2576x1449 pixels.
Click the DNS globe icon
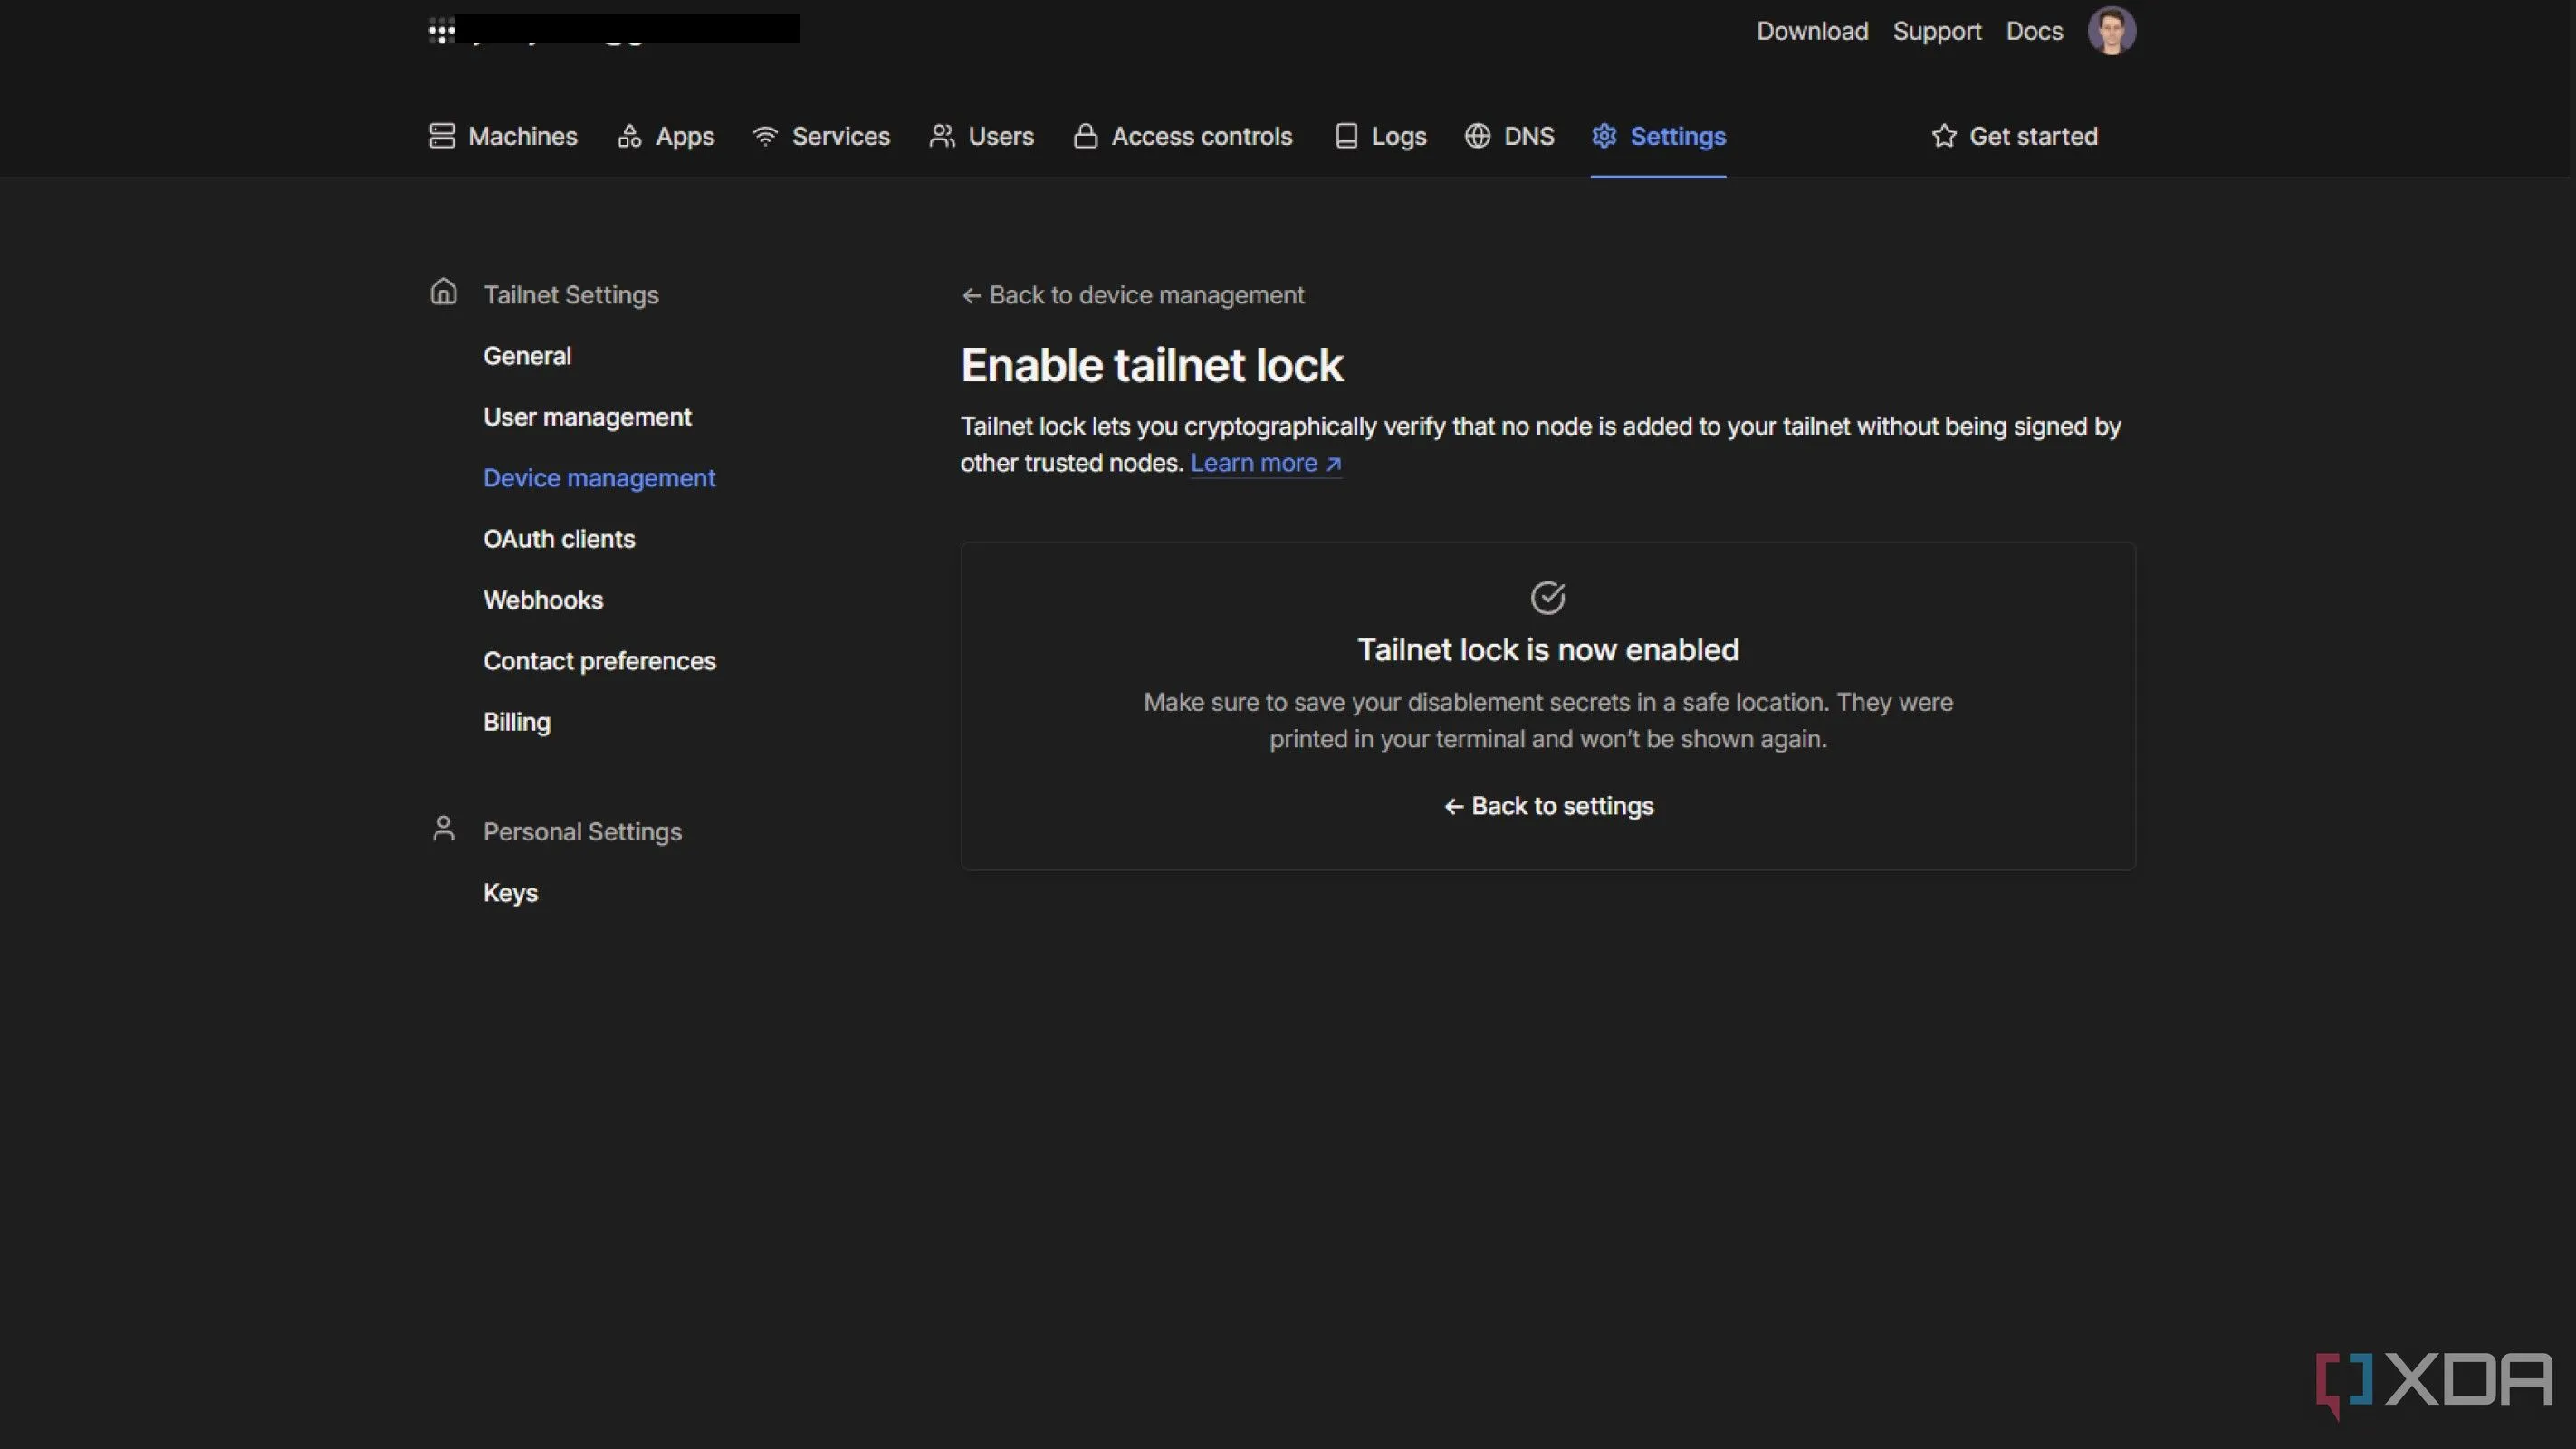point(1477,136)
